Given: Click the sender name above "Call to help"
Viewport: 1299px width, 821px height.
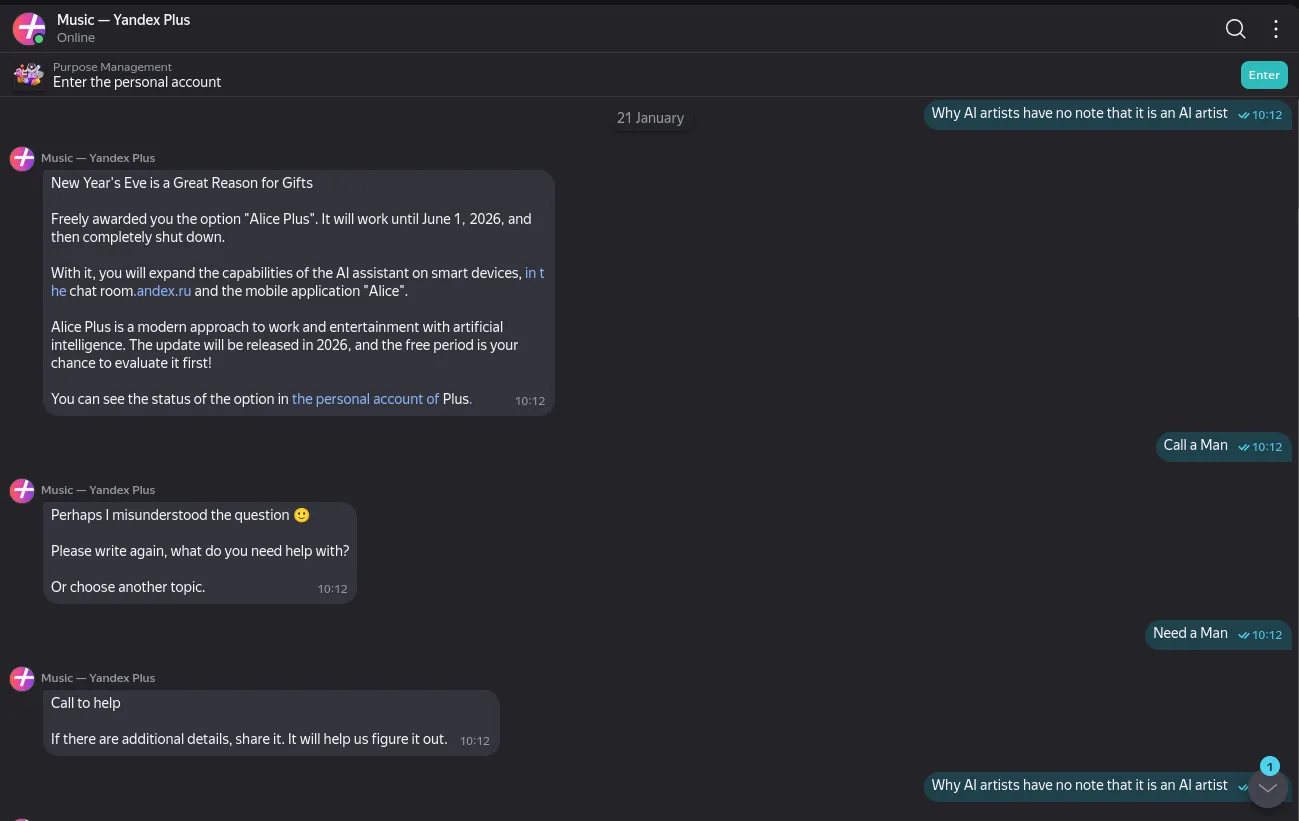Looking at the screenshot, I should (x=98, y=678).
